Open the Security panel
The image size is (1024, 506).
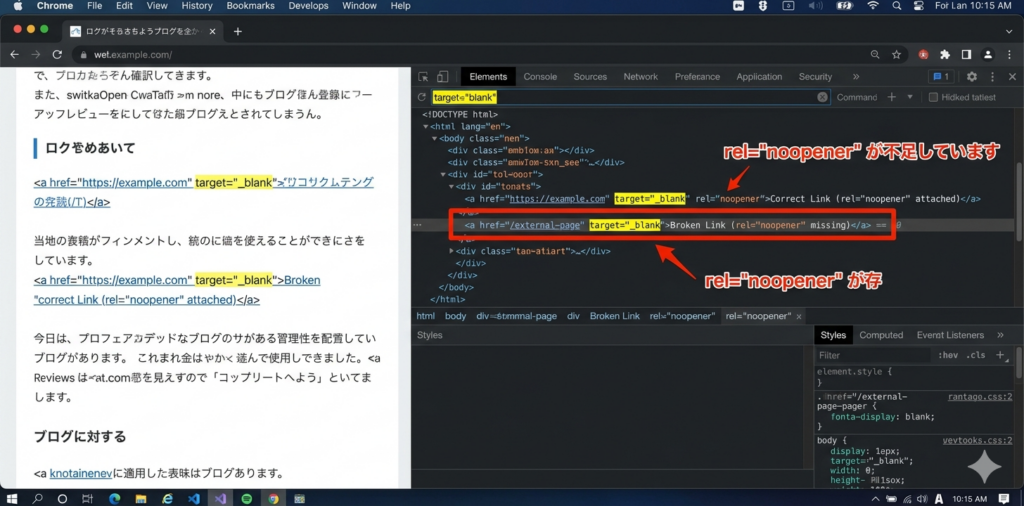(x=816, y=76)
